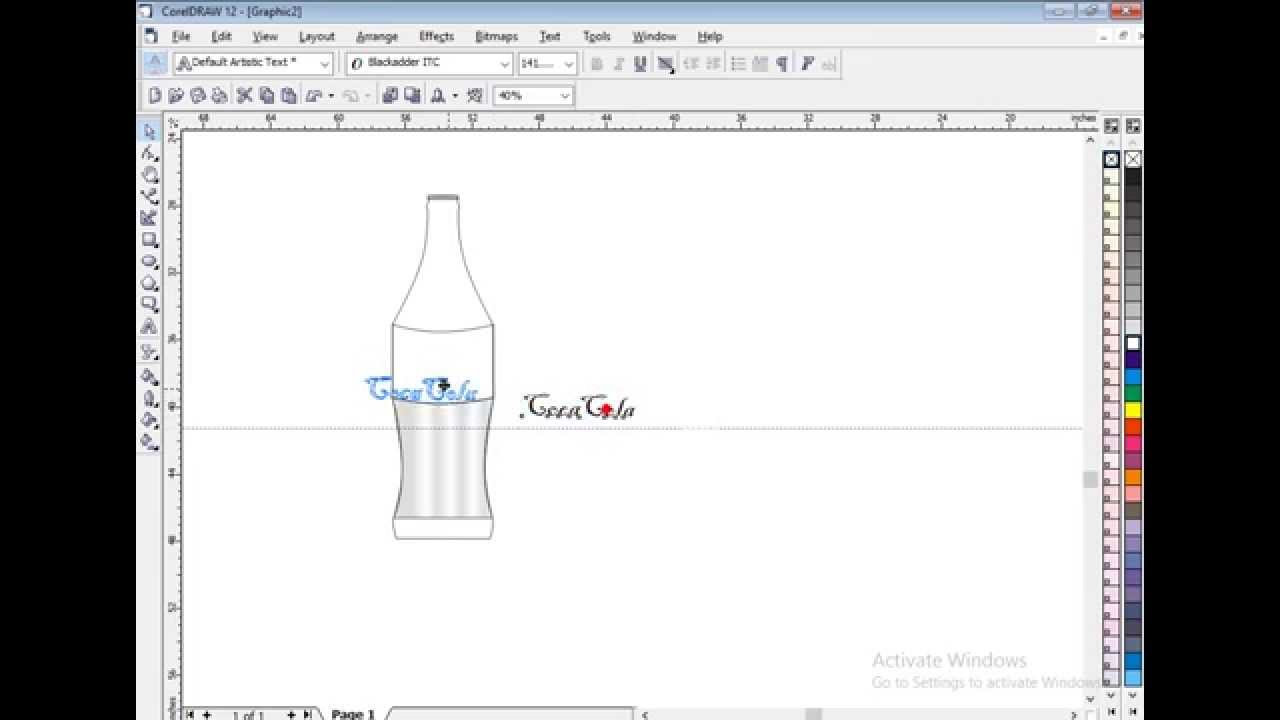Click the Import icon in toolbar
Screen dimensions: 1280x720
390,96
